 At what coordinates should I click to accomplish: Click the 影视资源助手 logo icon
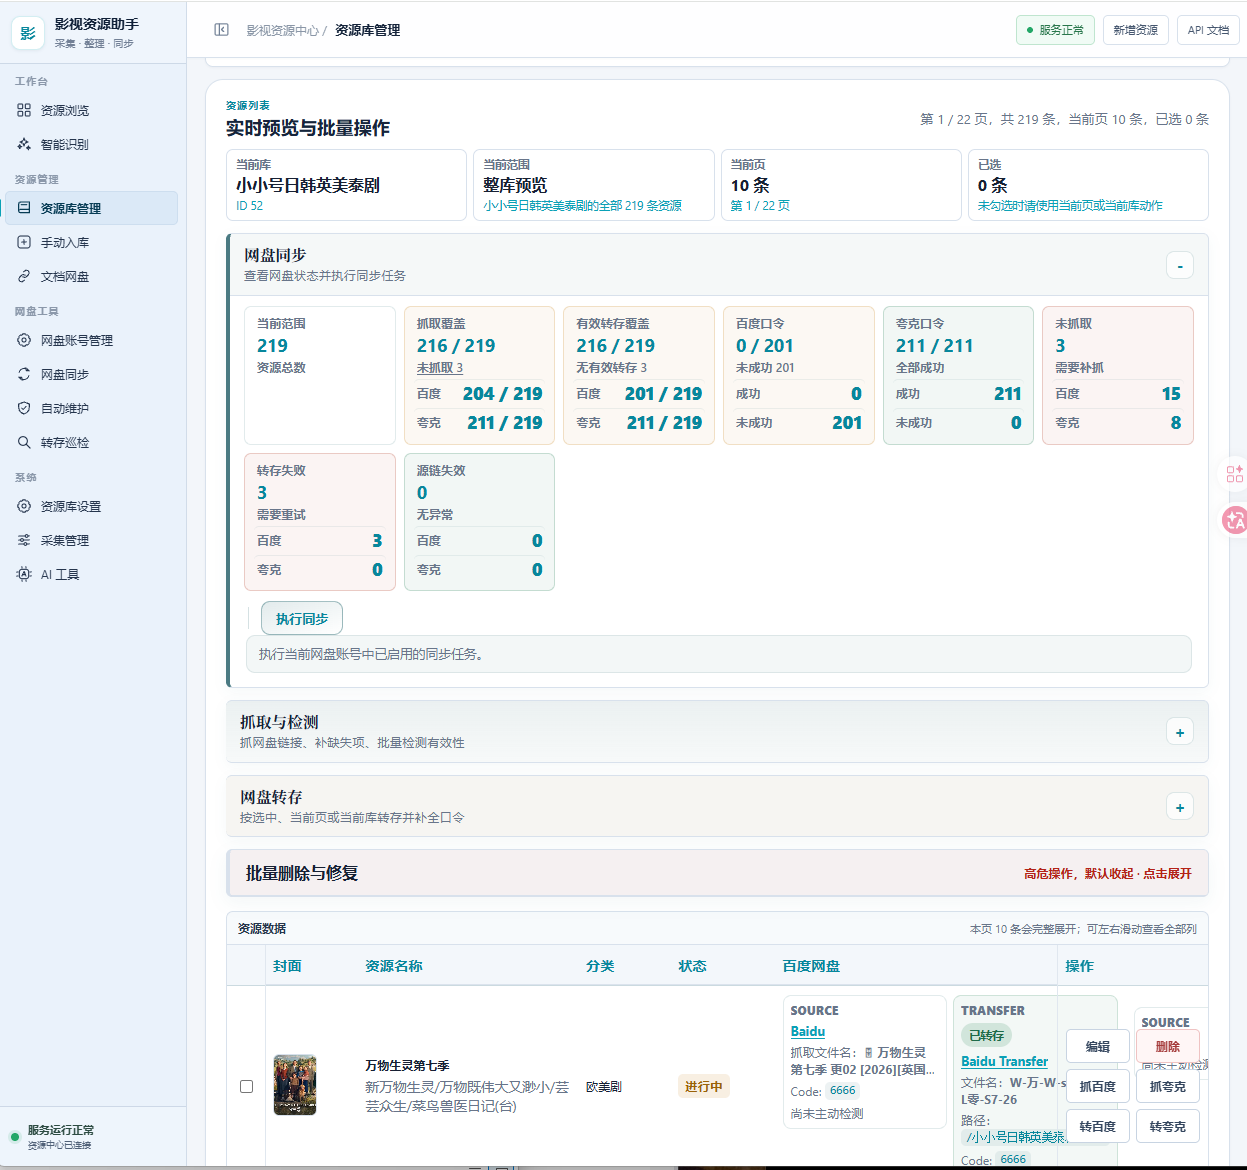click(x=27, y=33)
